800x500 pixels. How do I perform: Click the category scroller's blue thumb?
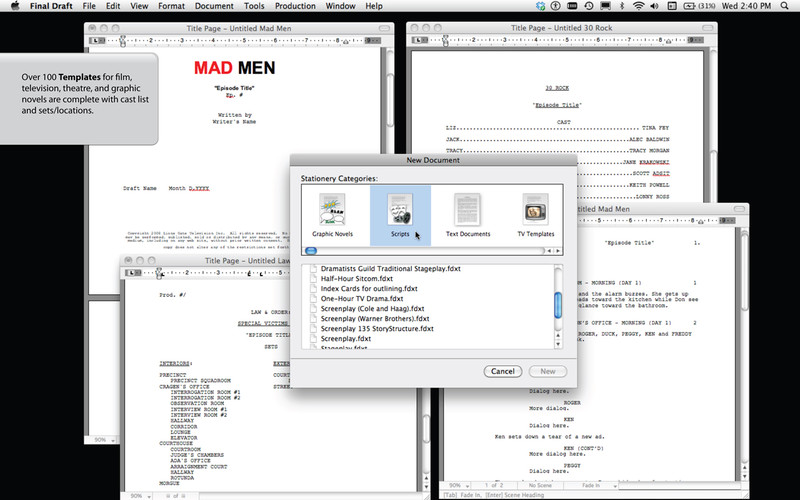click(x=311, y=251)
